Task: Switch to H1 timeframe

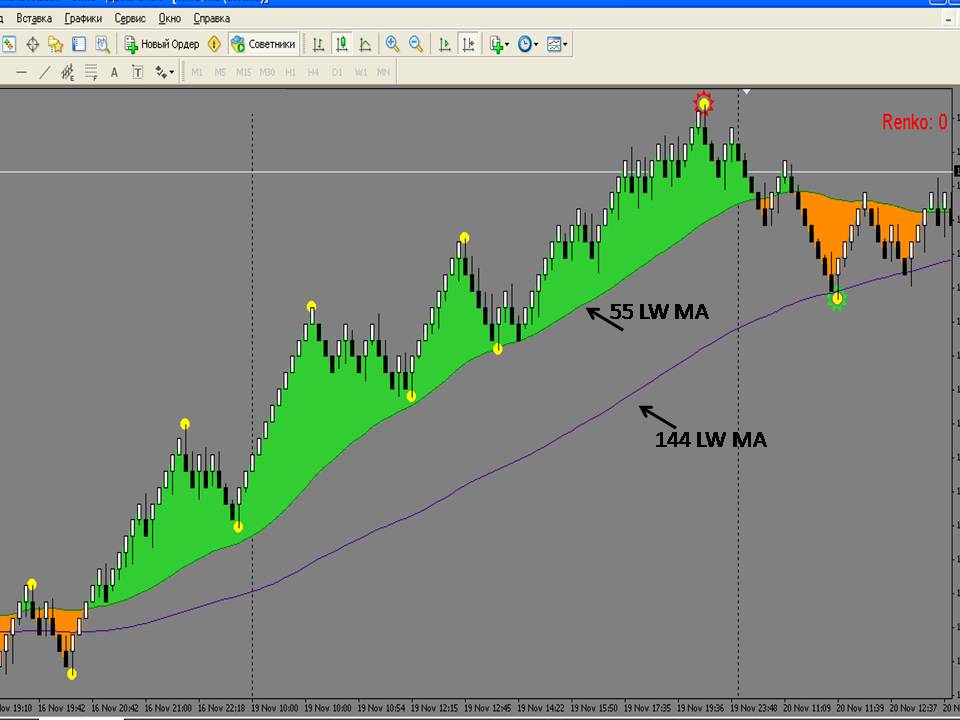Action: tap(290, 72)
